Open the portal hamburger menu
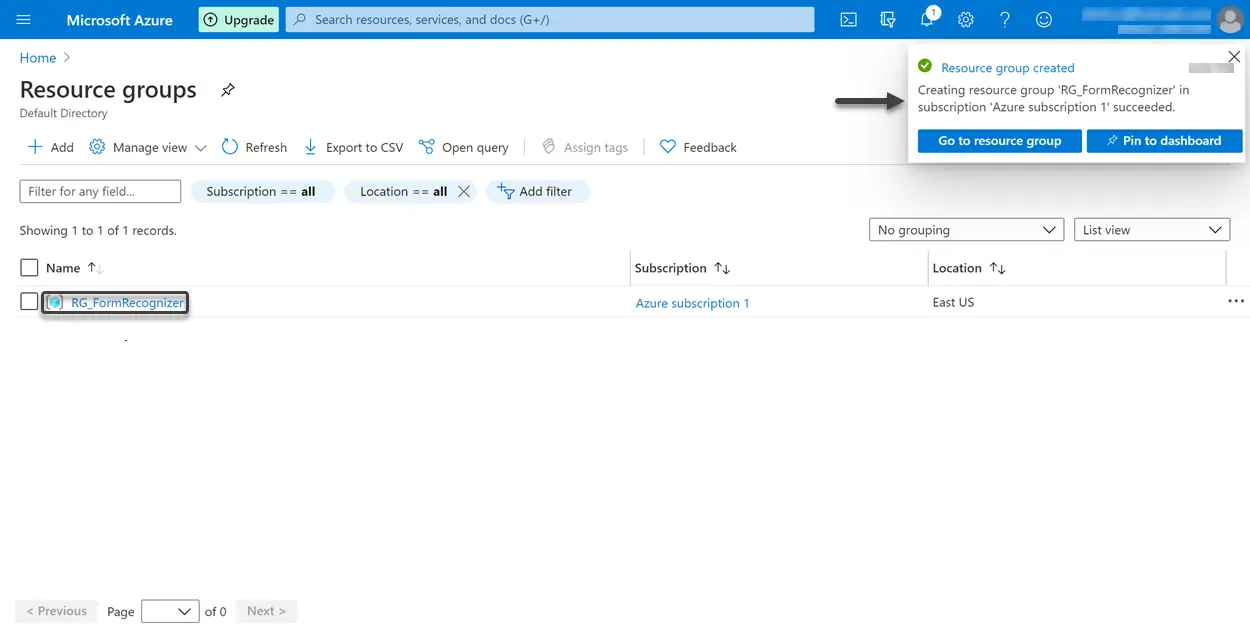The height and width of the screenshot is (642, 1250). (x=24, y=20)
